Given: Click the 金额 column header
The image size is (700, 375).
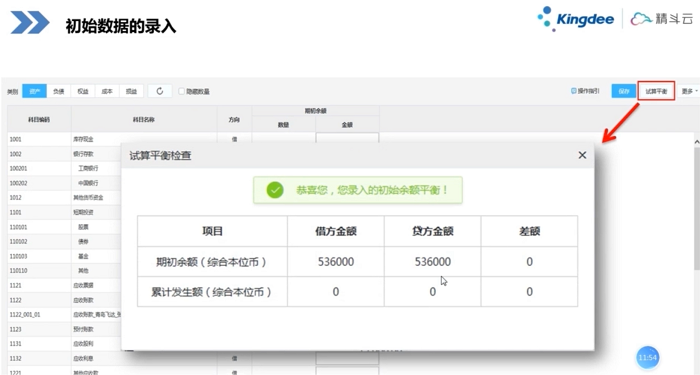Looking at the screenshot, I should pyautogui.click(x=347, y=125).
